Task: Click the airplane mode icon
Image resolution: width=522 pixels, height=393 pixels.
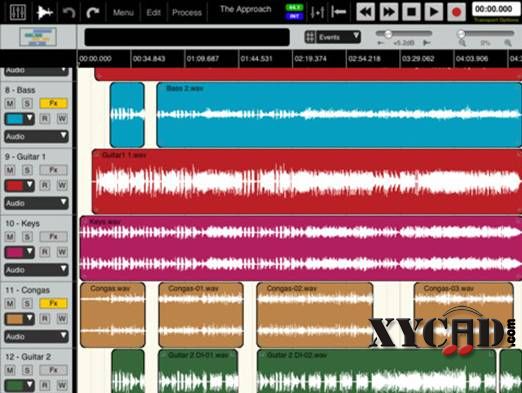Action: (44, 12)
